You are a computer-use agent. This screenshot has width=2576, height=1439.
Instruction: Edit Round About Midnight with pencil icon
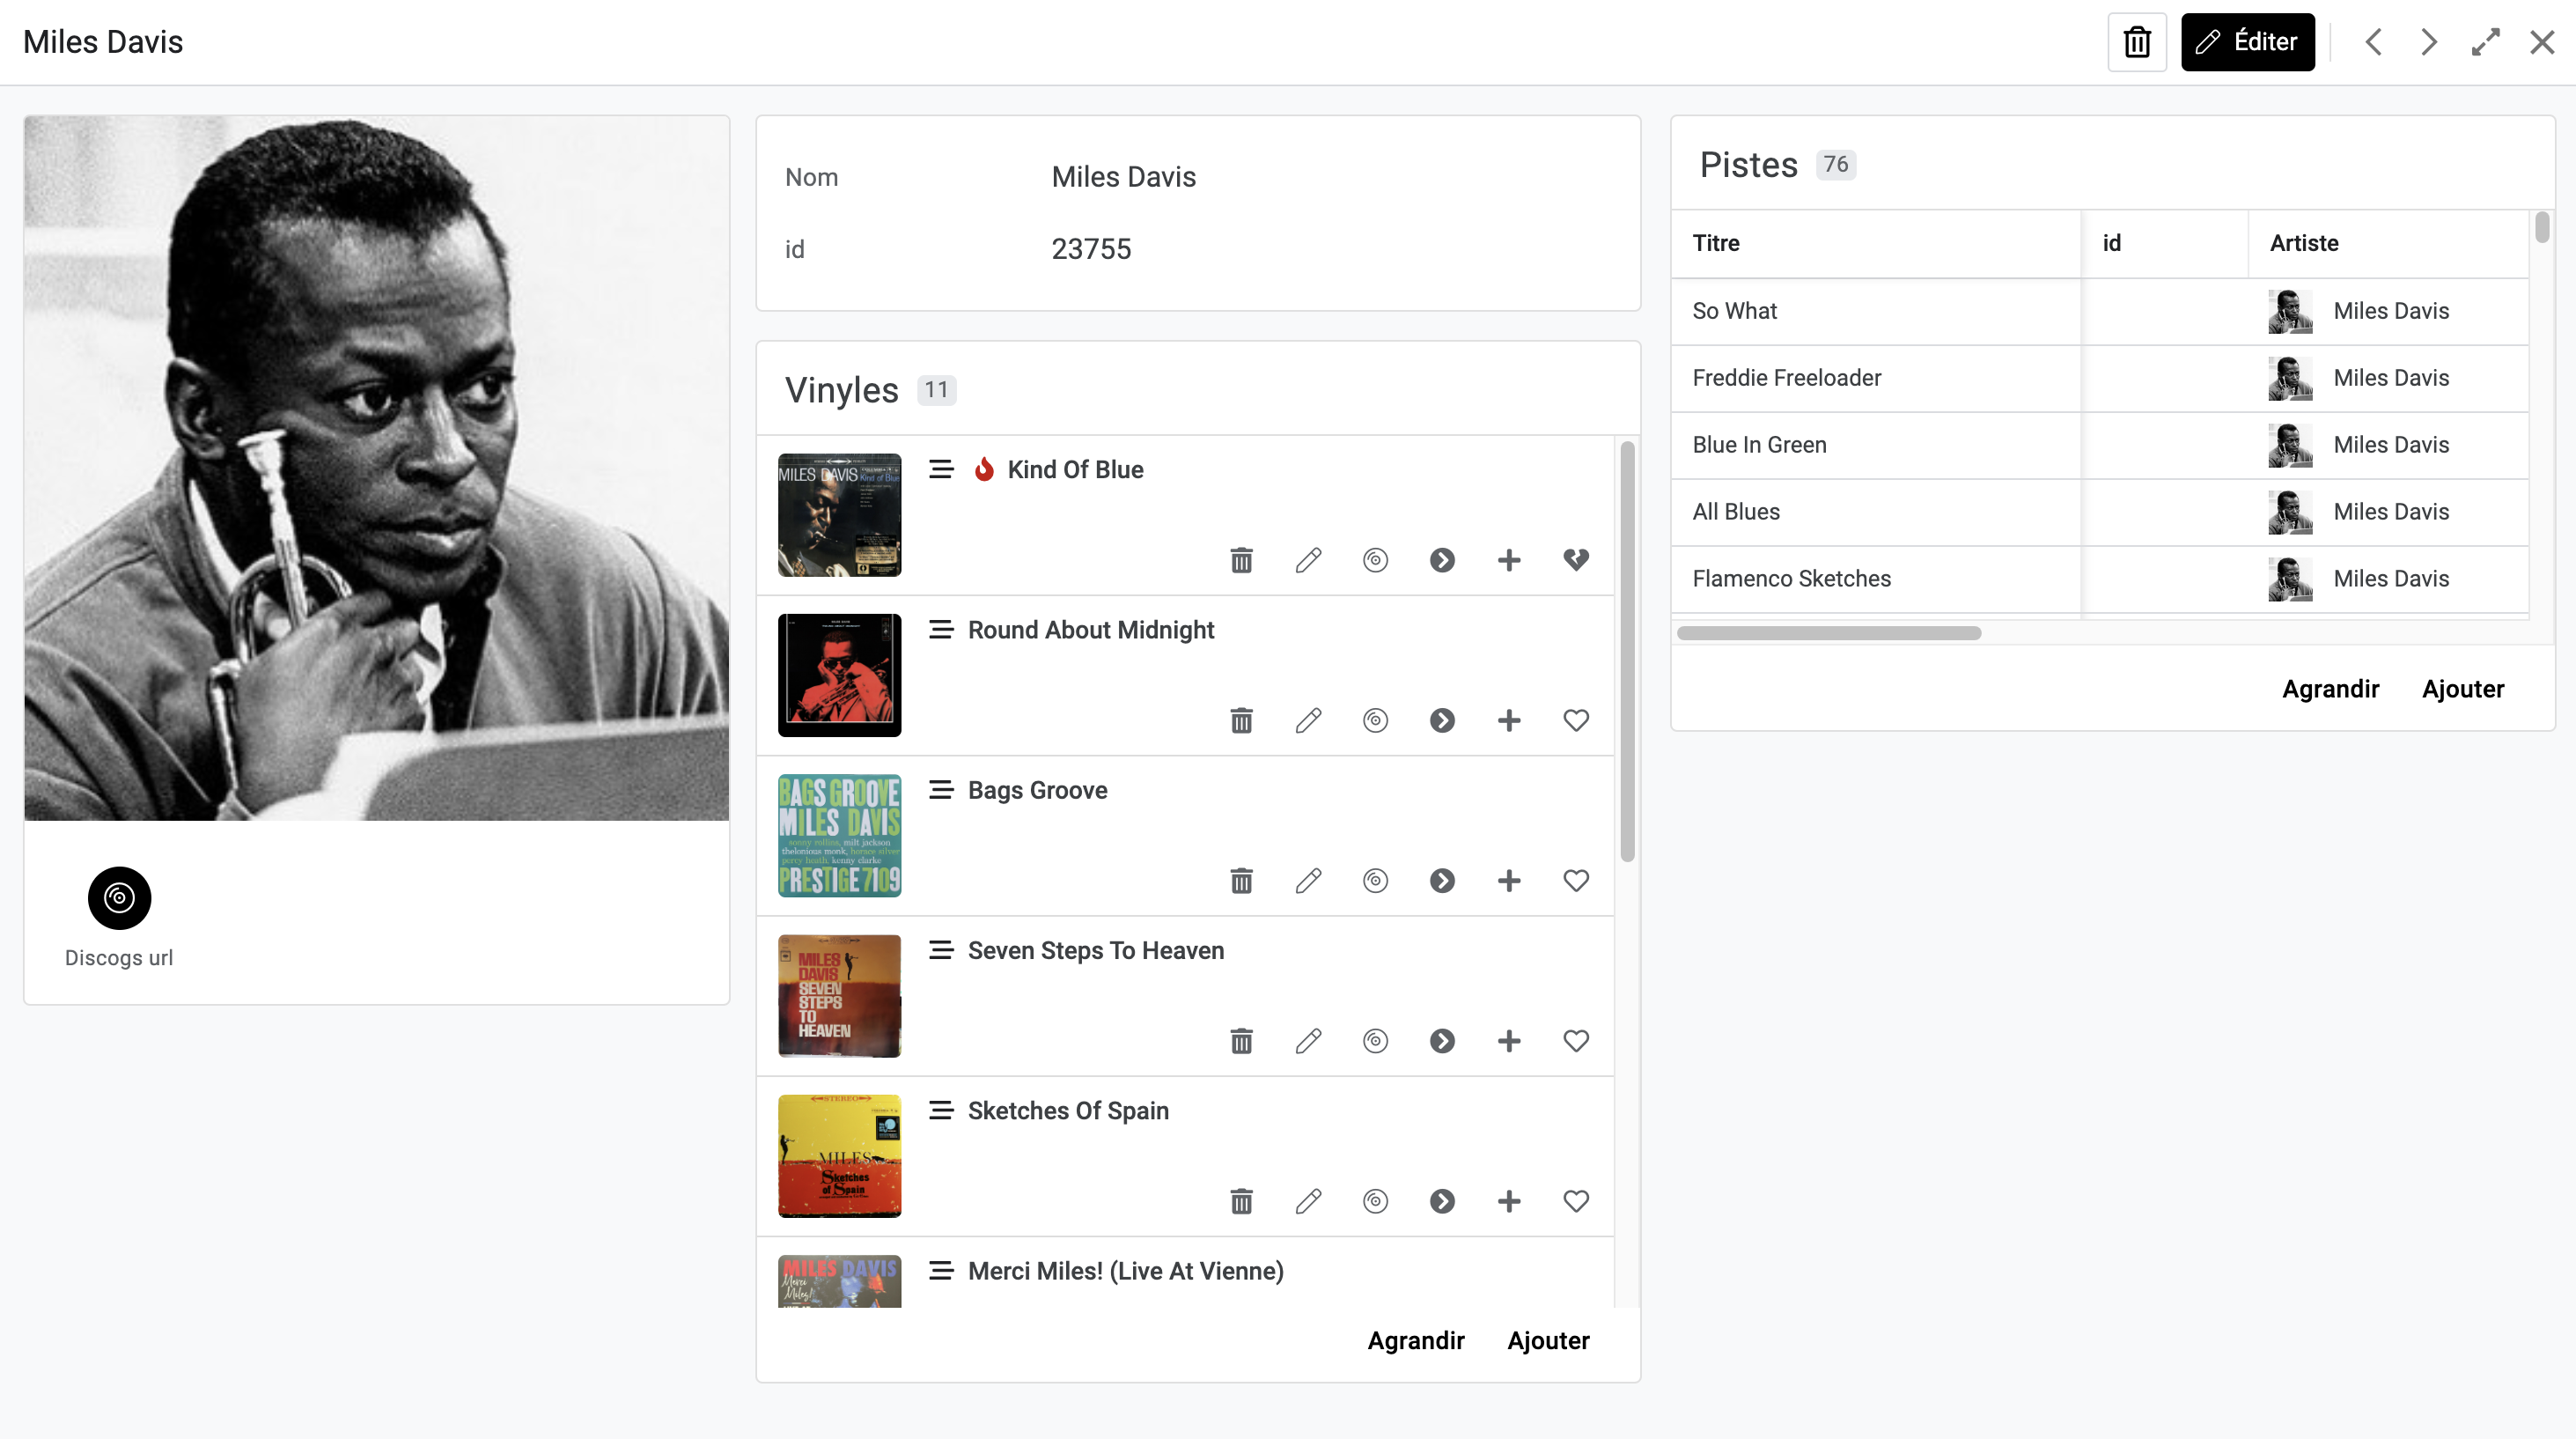click(1308, 720)
